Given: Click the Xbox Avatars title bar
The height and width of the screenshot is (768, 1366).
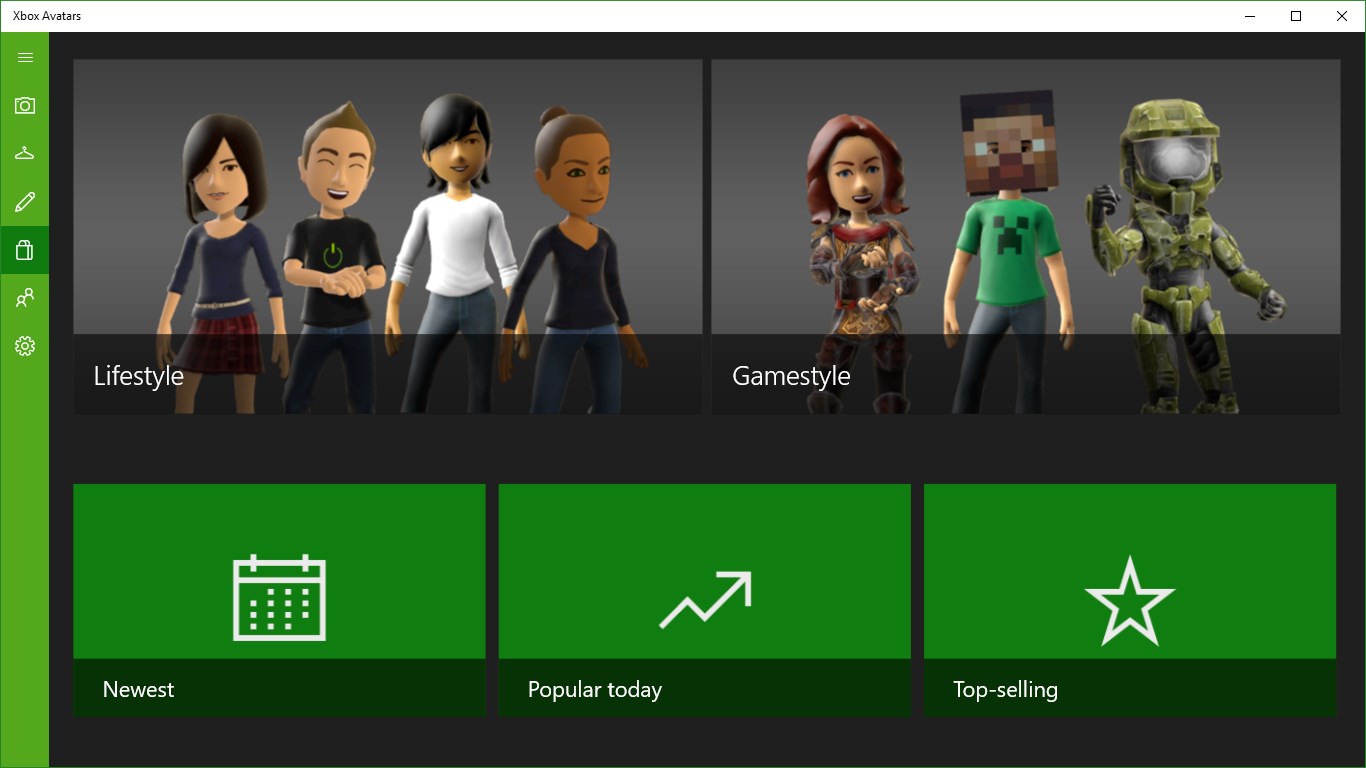Looking at the screenshot, I should [48, 15].
